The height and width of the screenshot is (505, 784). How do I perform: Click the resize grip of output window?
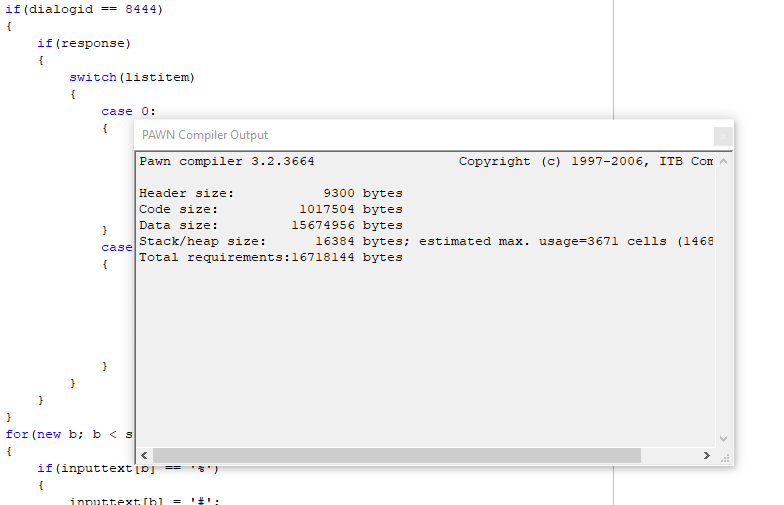(725, 458)
